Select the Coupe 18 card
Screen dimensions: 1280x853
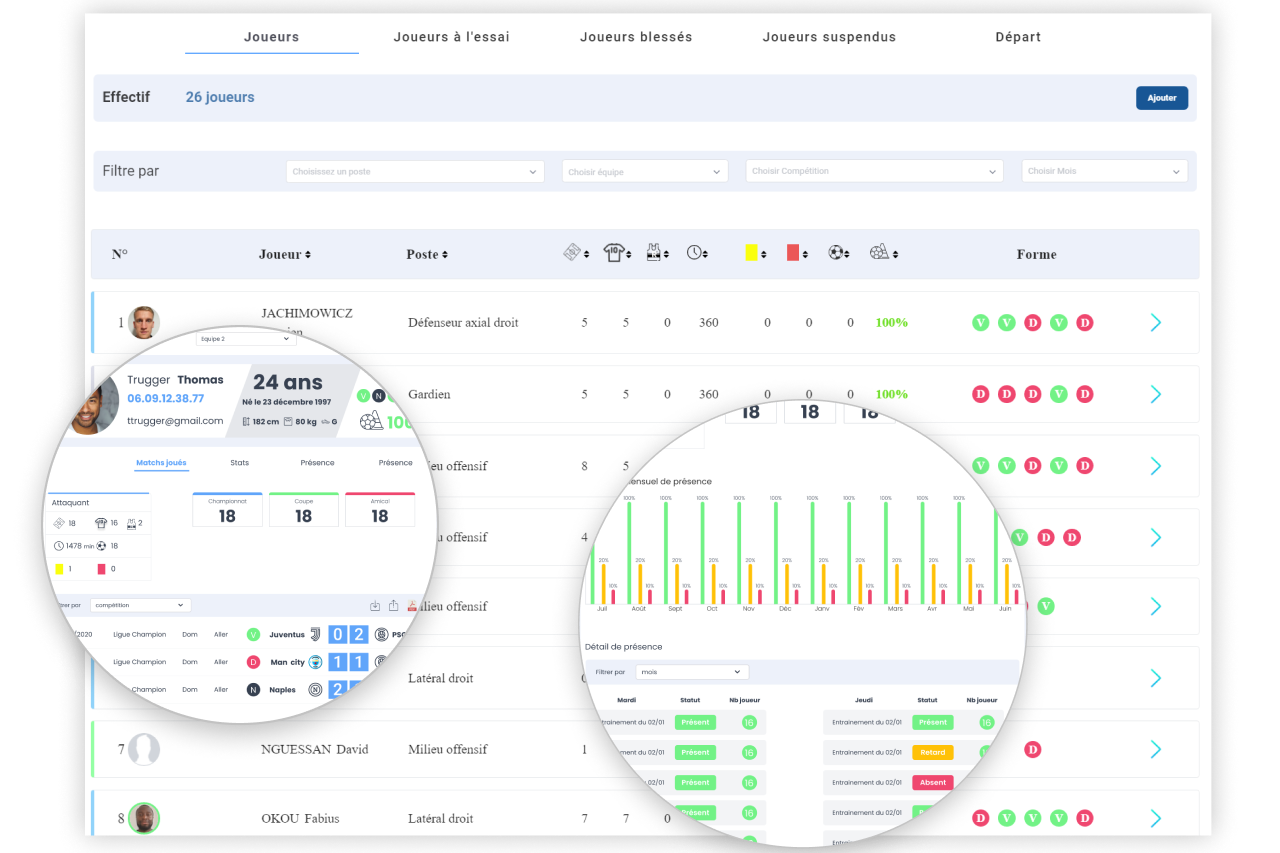[303, 509]
